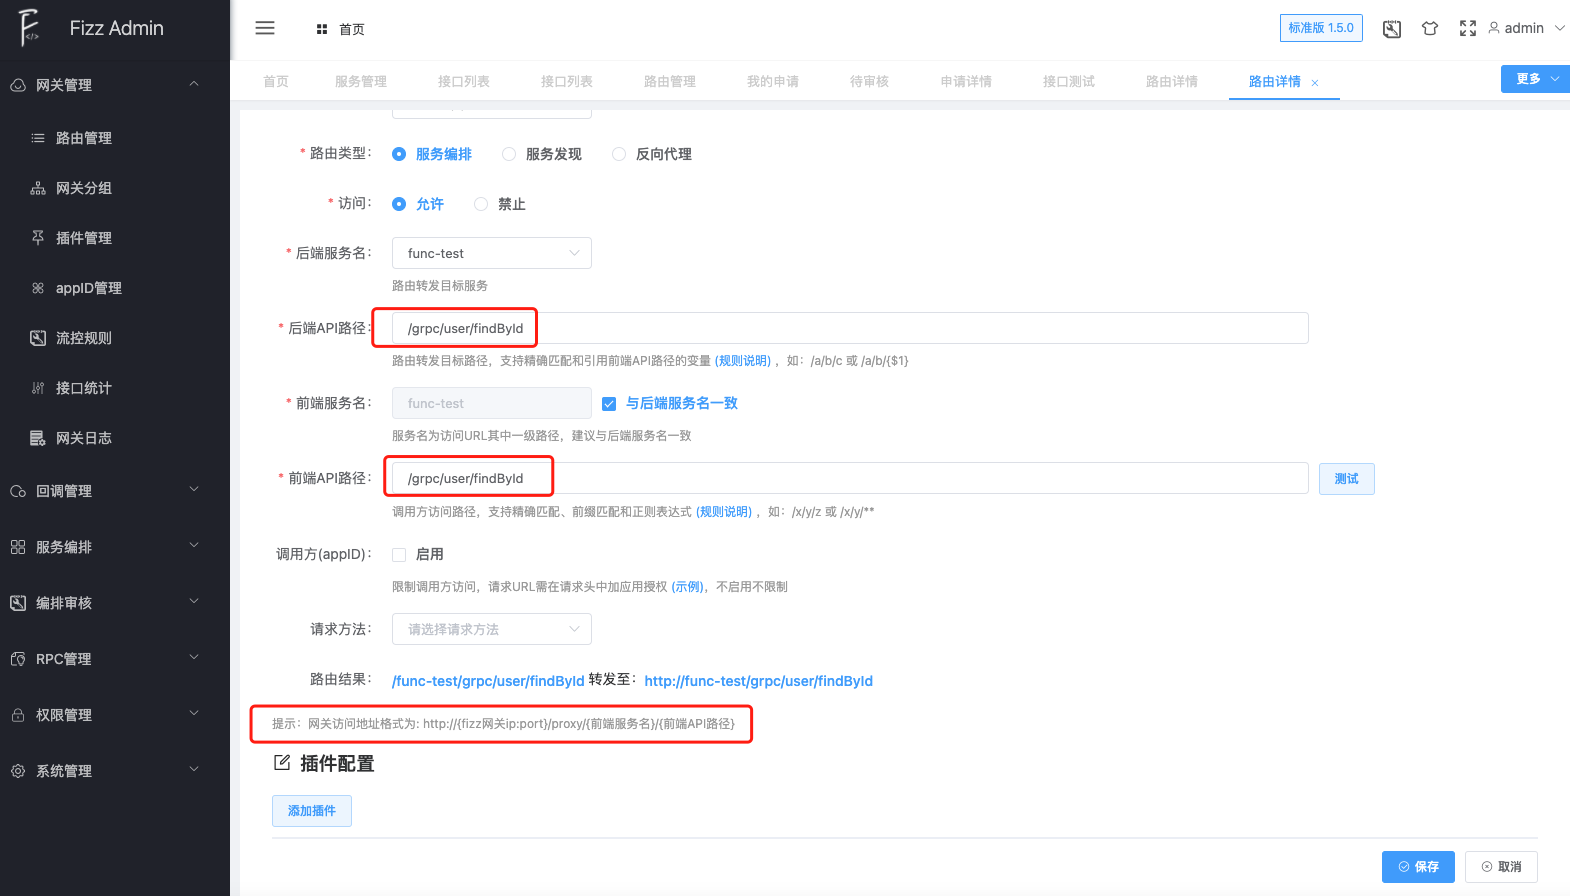Switch to the 待审核 tab
Screen dimensions: 1570x896
869,82
